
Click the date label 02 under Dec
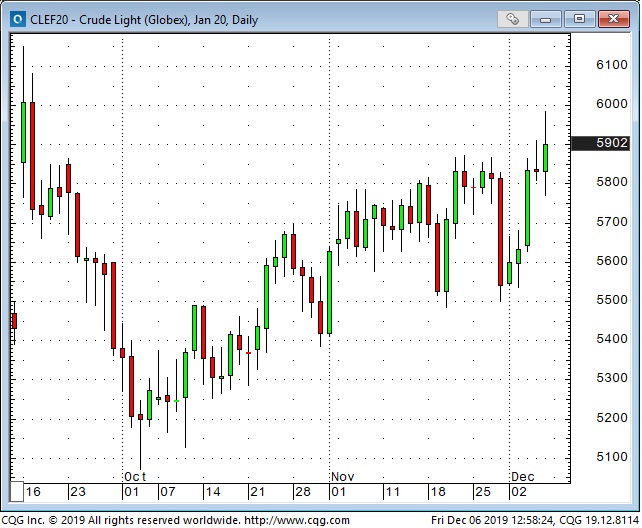pos(519,492)
